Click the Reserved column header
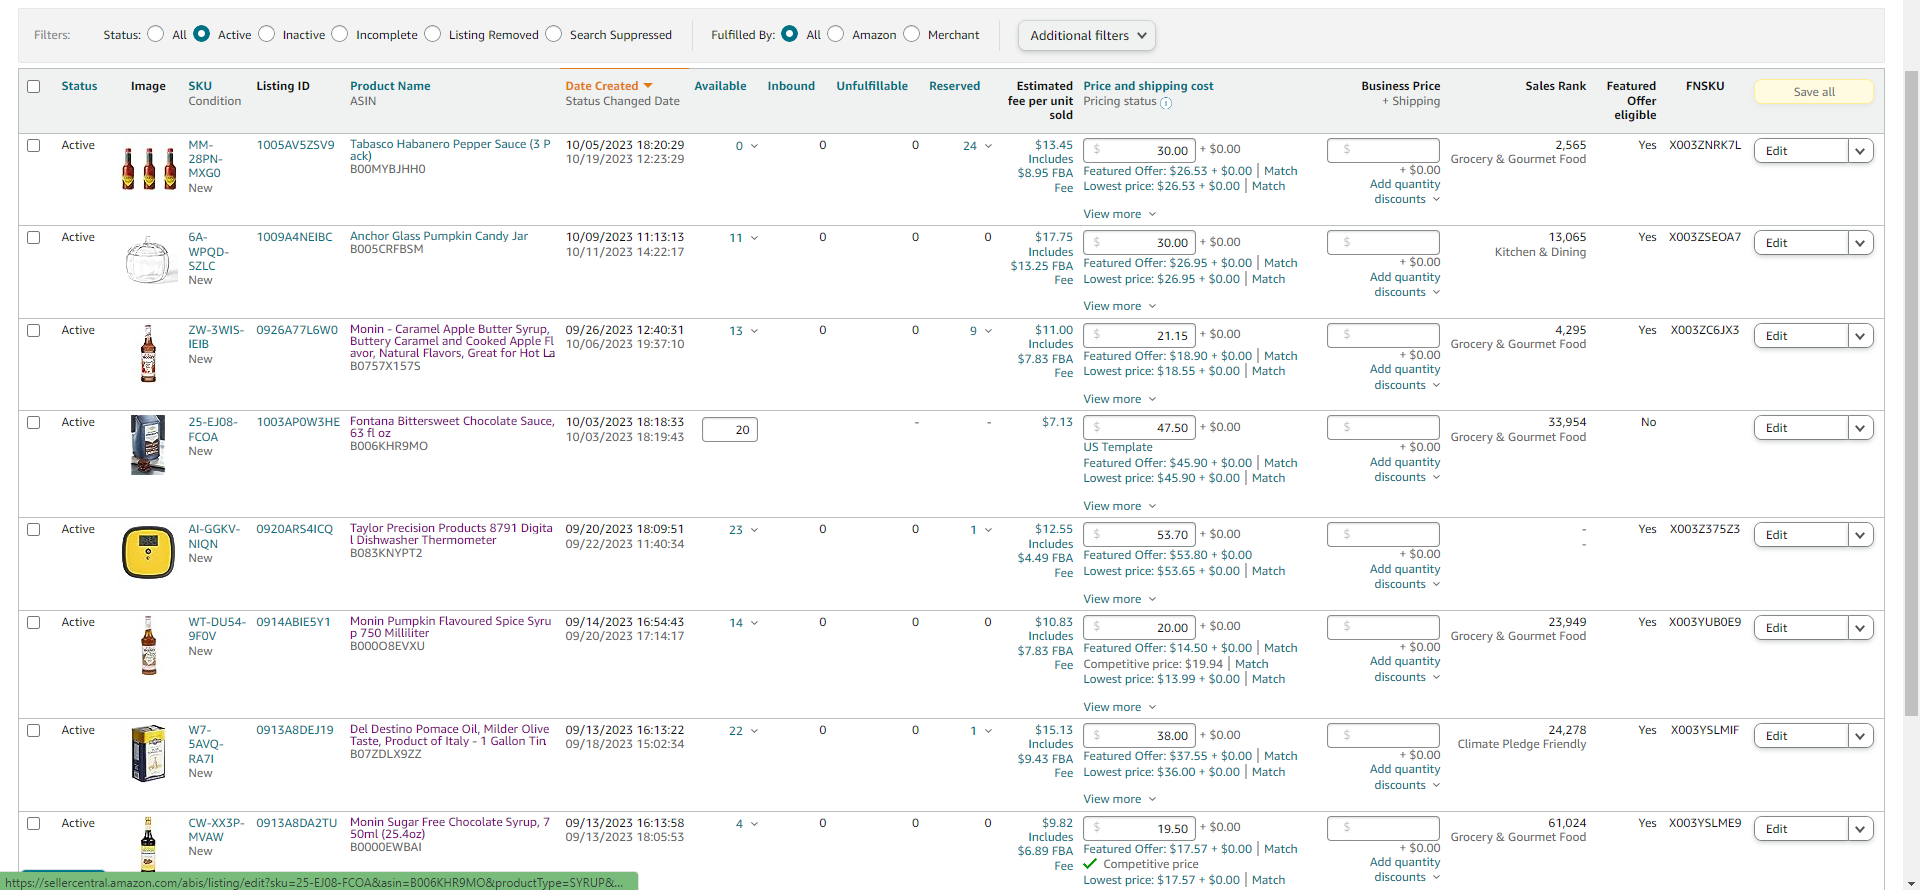Viewport: 1920px width, 890px height. 954,86
